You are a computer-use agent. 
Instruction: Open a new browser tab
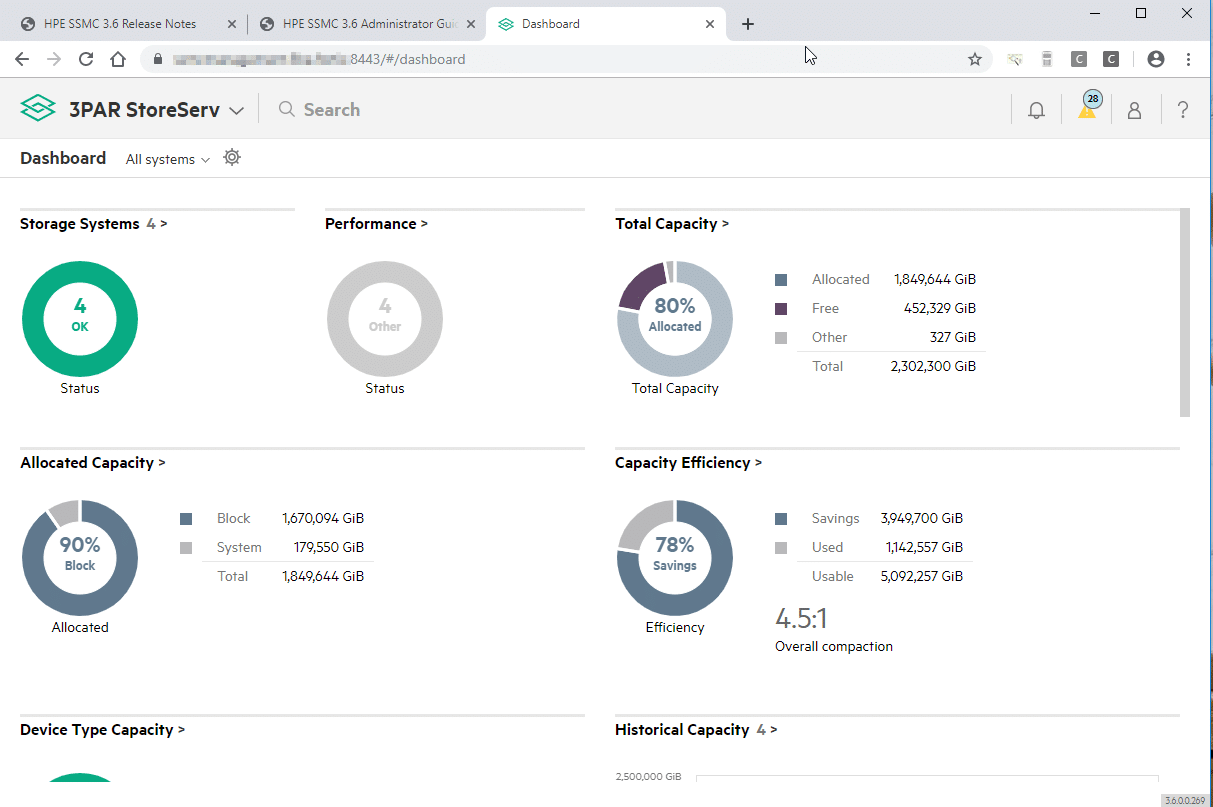tap(748, 24)
